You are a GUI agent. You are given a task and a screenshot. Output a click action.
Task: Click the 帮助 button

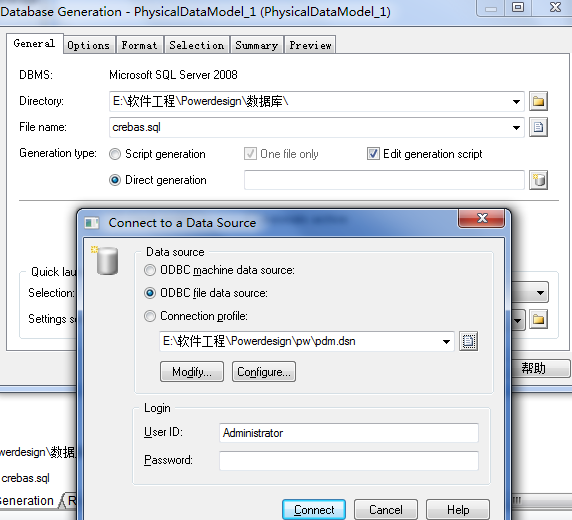click(x=541, y=368)
